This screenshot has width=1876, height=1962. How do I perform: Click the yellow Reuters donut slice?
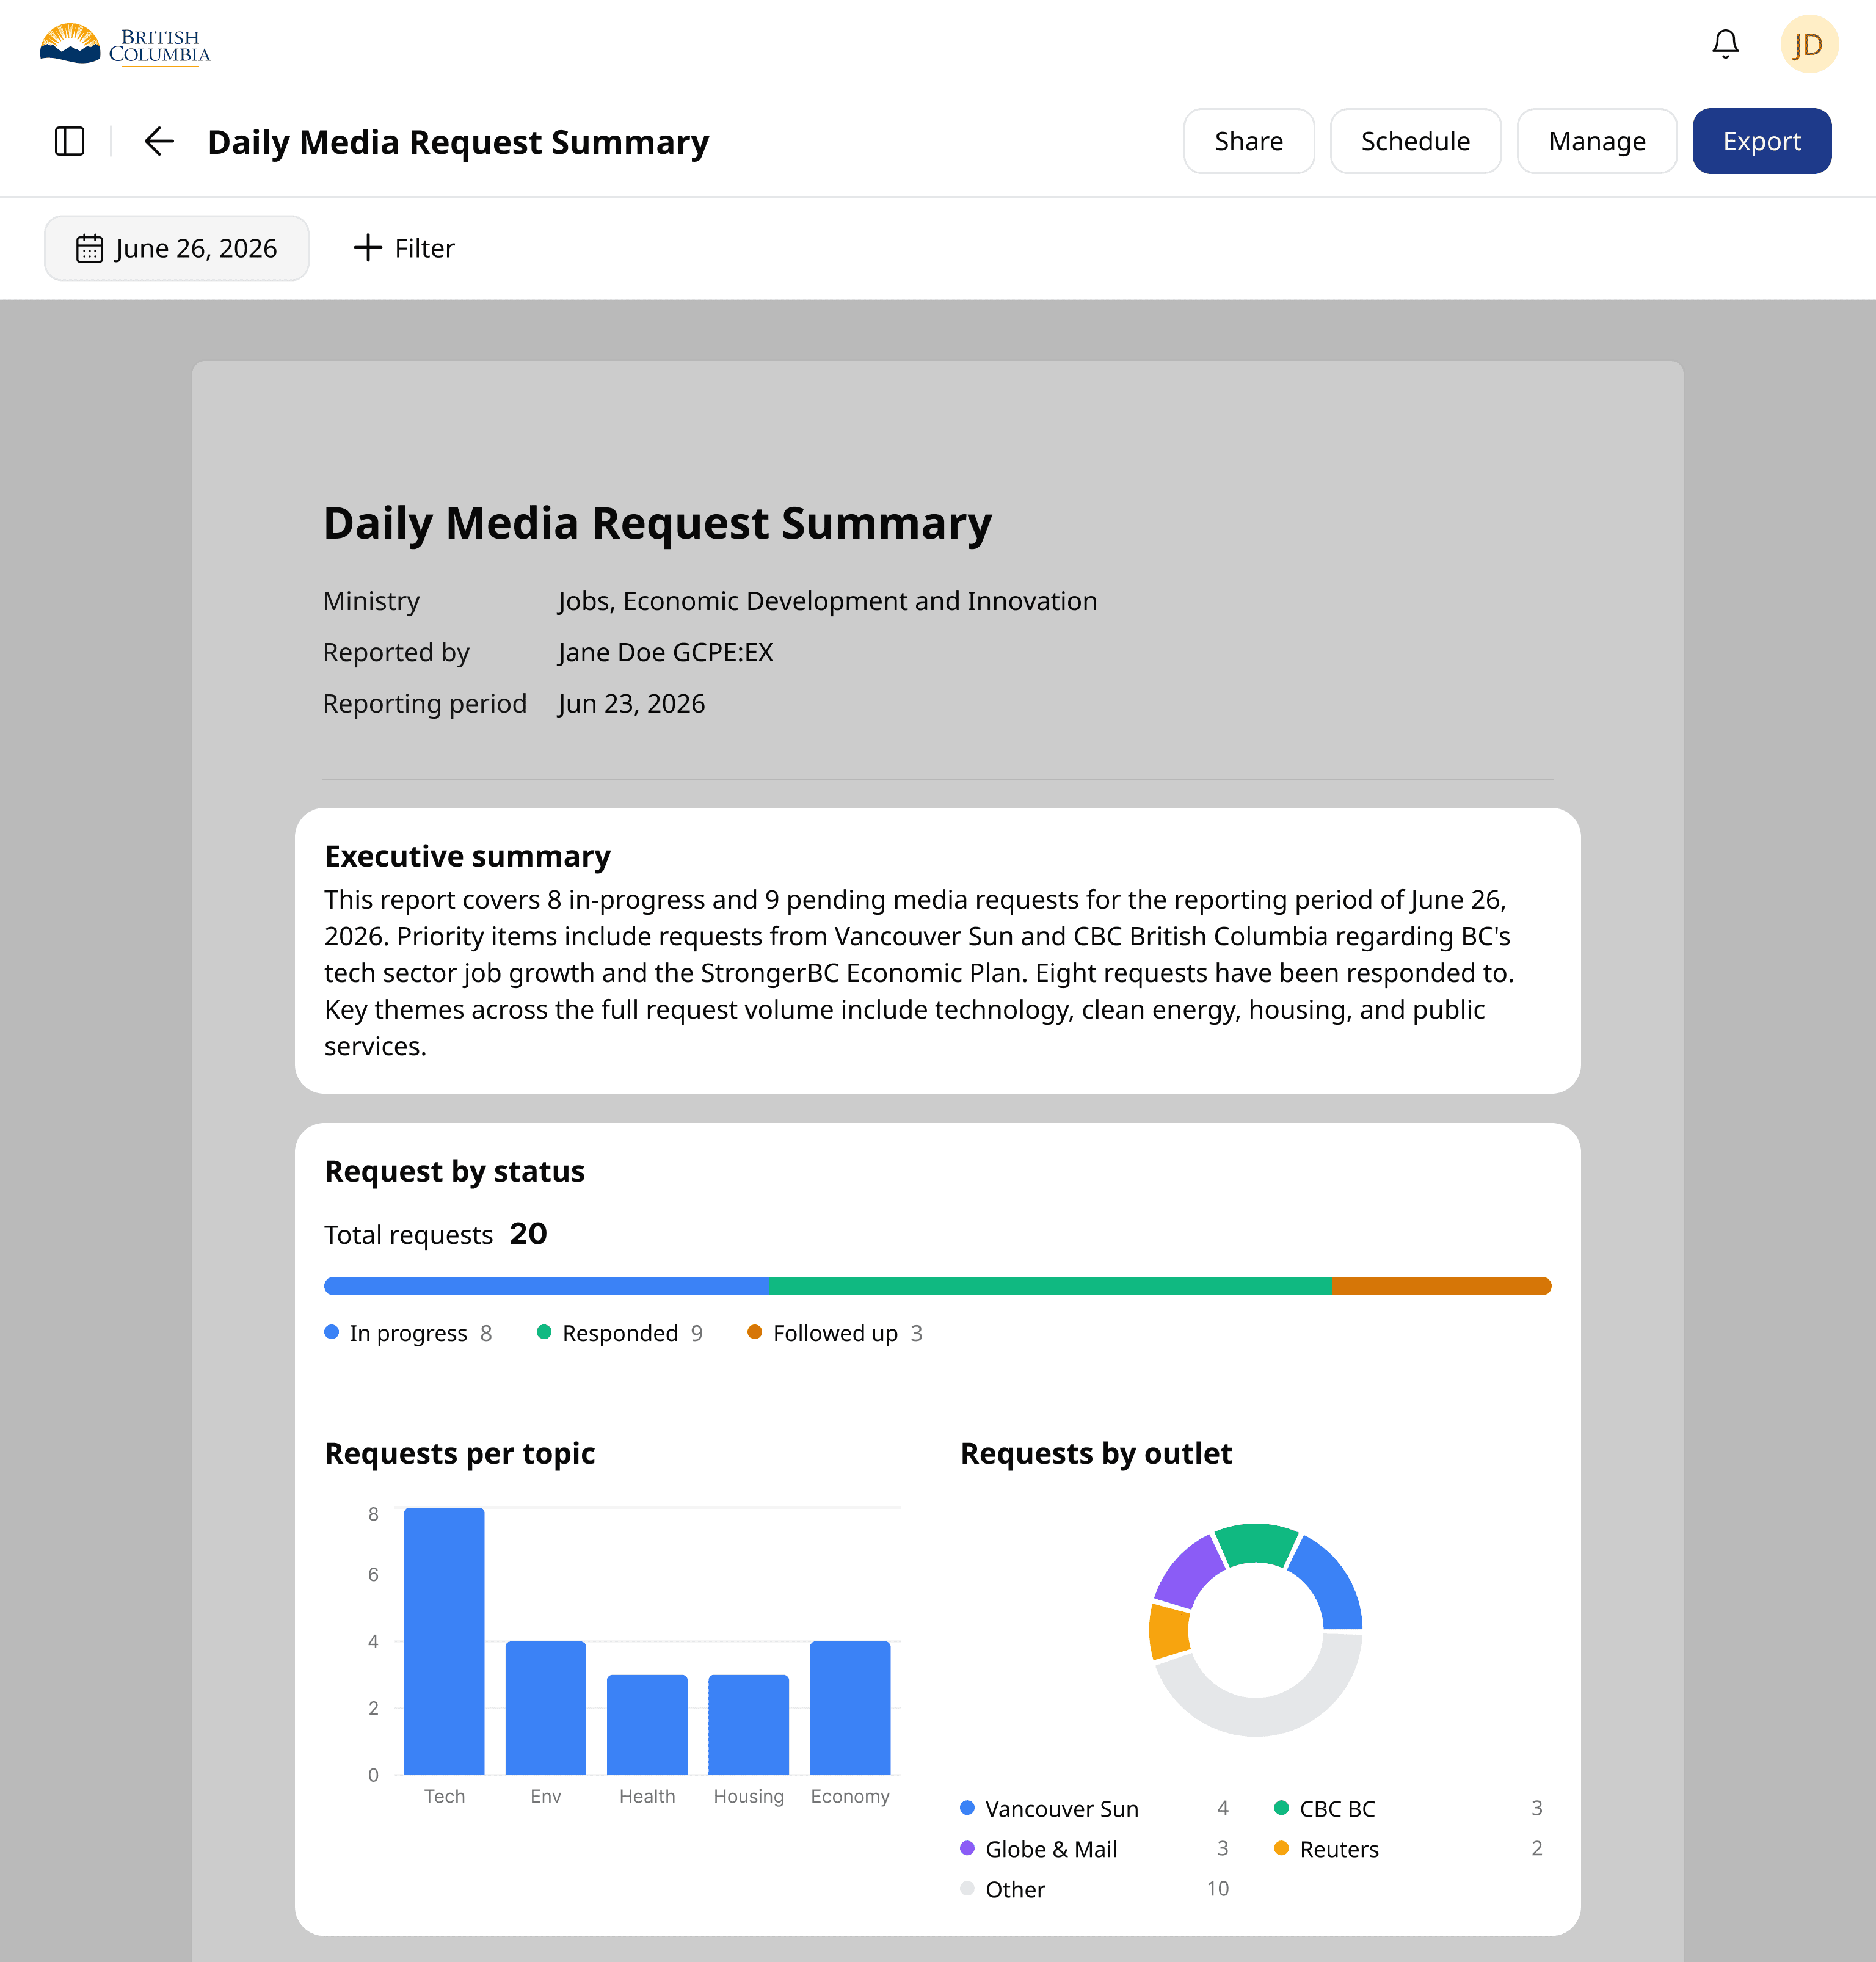point(1168,1632)
